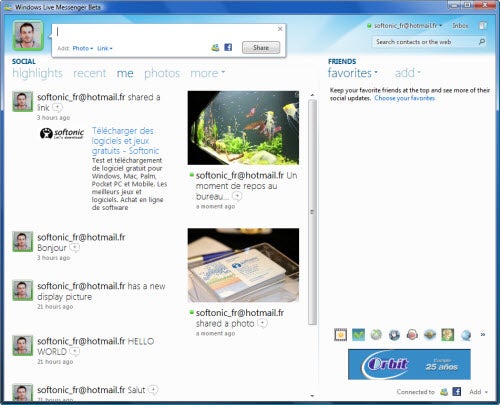The image size is (500, 405).
Task: Click the film-strip video icon in bottom toolbar
Action: click(x=340, y=335)
